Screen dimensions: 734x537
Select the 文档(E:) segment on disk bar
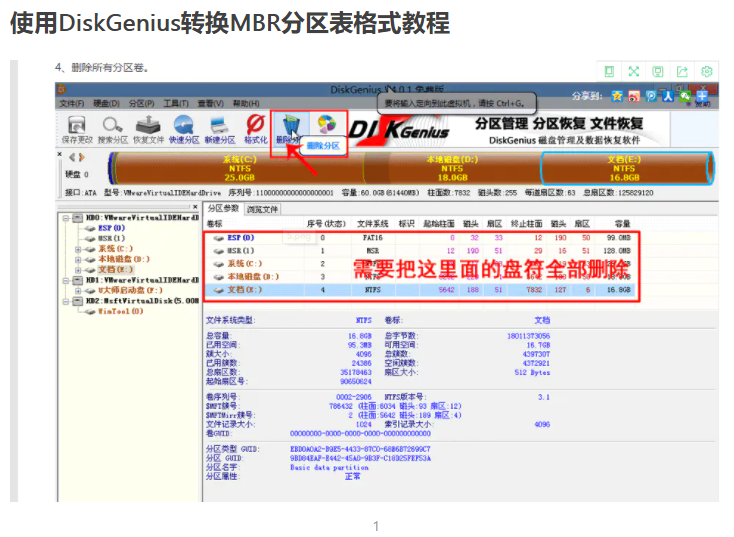pos(626,168)
